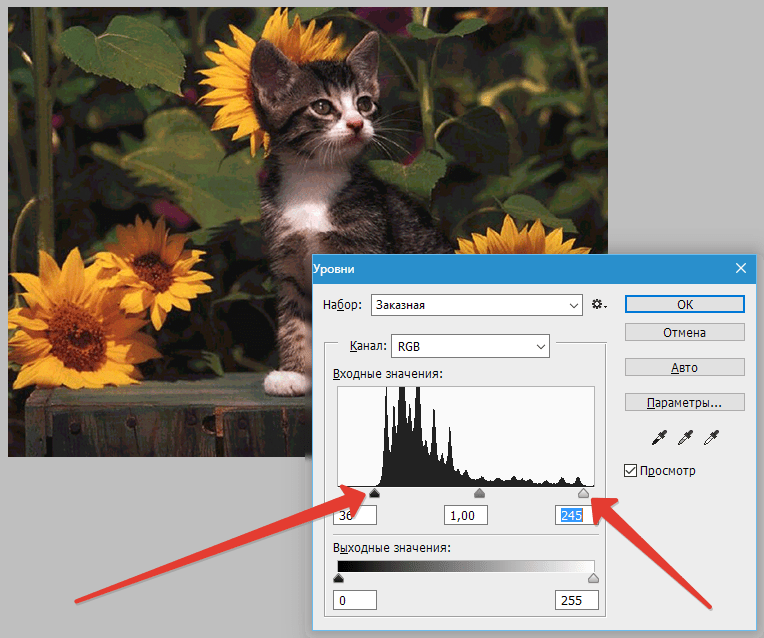Click the output black level slider handle
Viewport: 764px width, 638px height.
pos(339,578)
